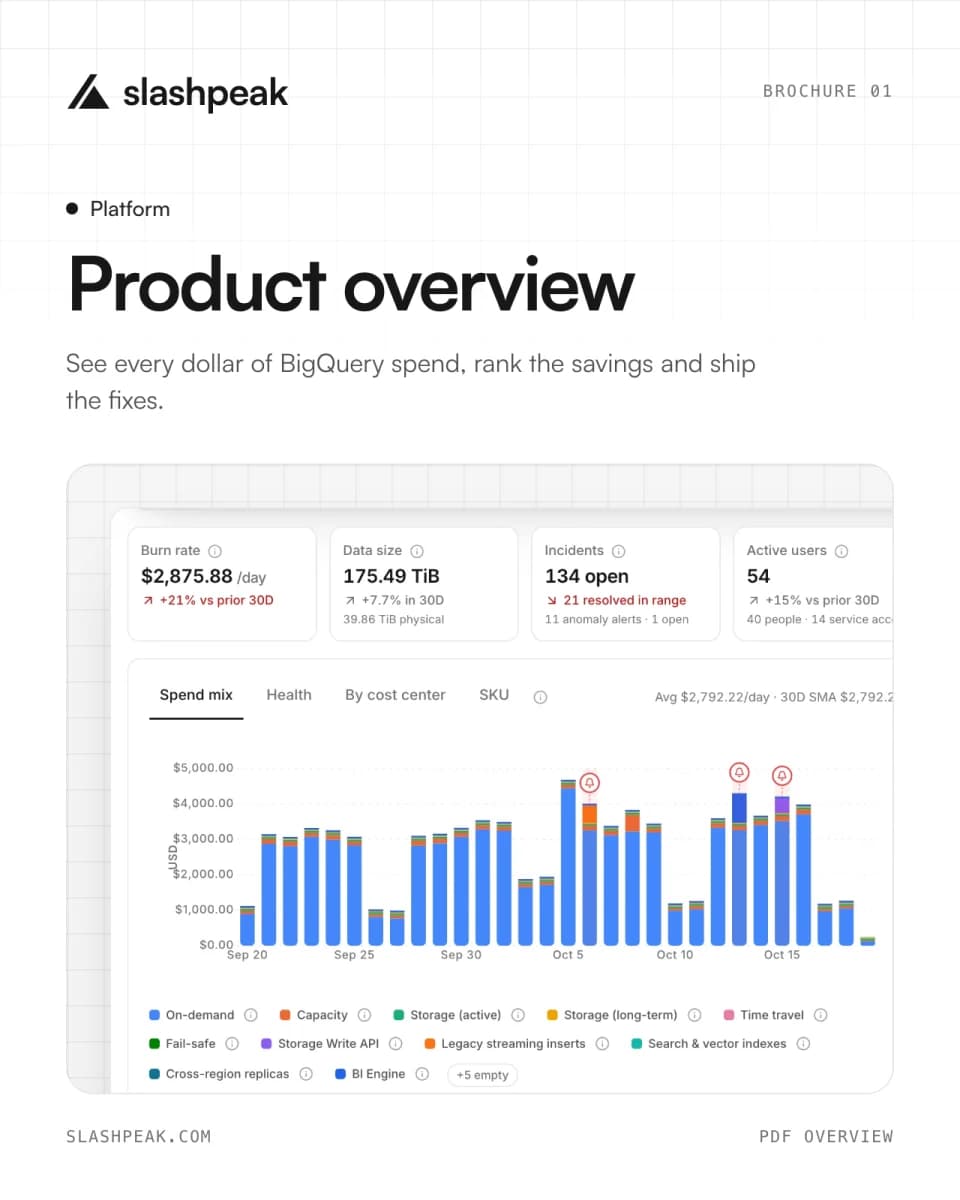Open the Active users info icon
960x1200 pixels.
point(842,551)
